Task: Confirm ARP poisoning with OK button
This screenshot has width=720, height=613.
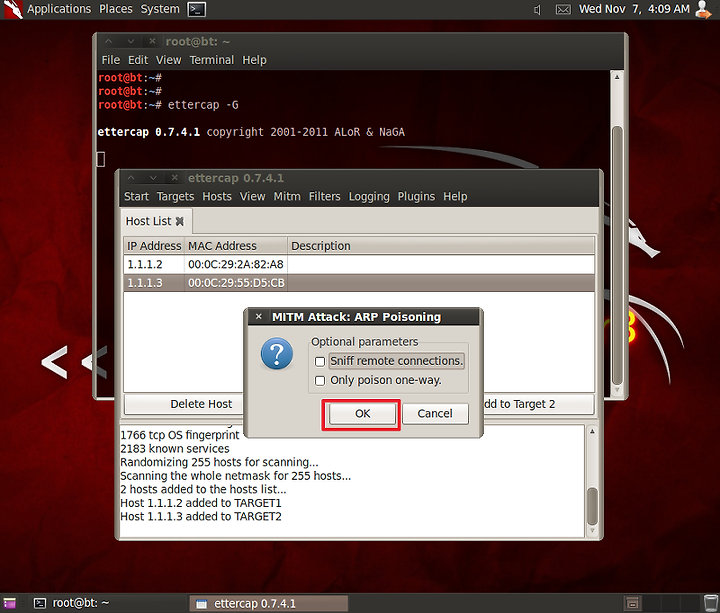Action: pos(362,414)
